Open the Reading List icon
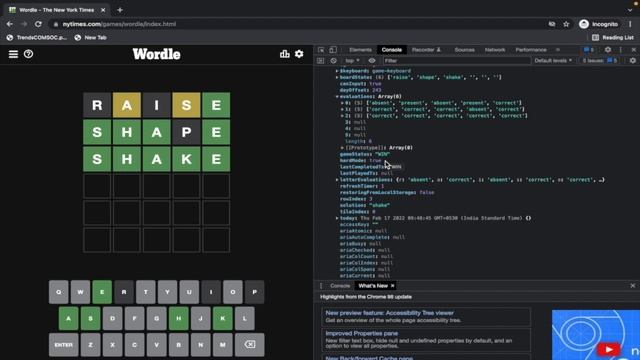Viewport: 640px width, 360px height. tap(596, 38)
